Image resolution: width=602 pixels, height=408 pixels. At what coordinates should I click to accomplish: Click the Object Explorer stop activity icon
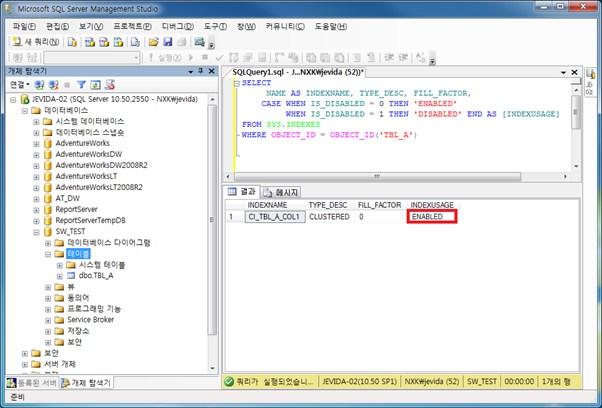pyautogui.click(x=68, y=84)
